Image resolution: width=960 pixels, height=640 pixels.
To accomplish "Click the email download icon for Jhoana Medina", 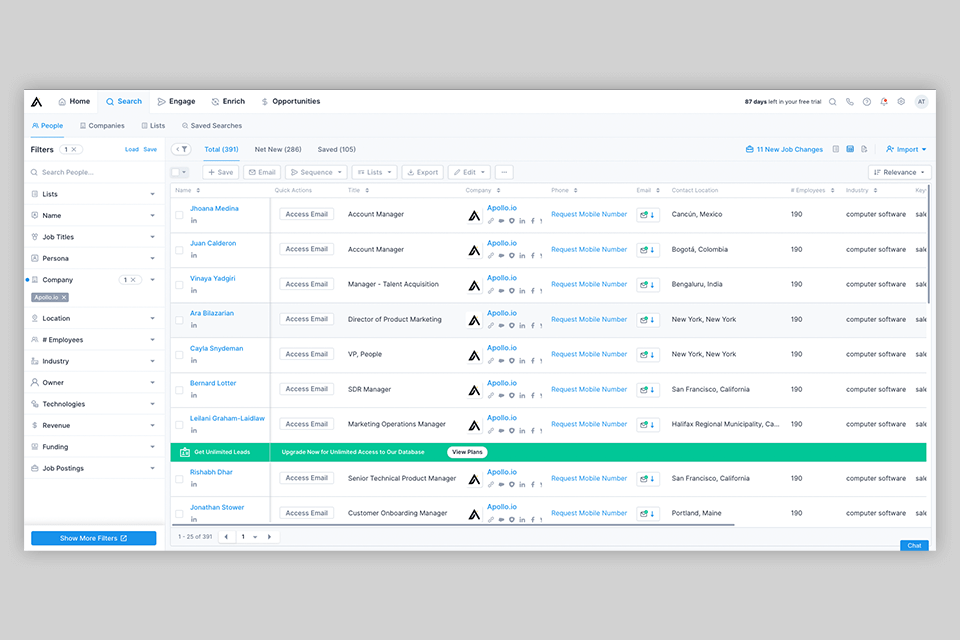I will point(648,215).
